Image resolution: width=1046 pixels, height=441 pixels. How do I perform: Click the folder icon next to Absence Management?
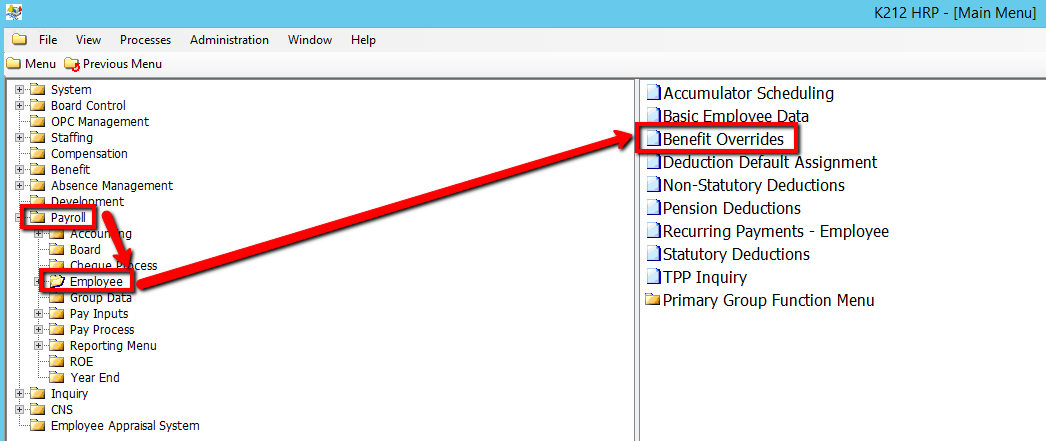tap(38, 186)
